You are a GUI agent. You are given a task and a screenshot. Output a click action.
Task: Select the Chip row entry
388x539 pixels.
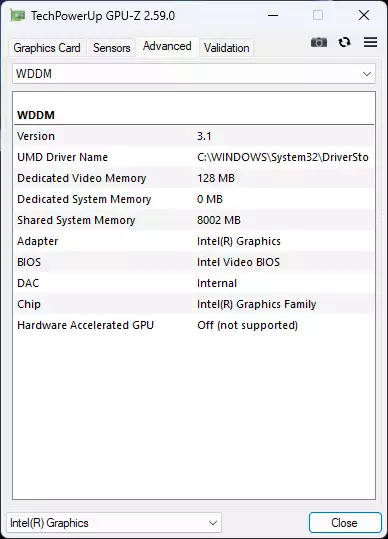coord(194,304)
